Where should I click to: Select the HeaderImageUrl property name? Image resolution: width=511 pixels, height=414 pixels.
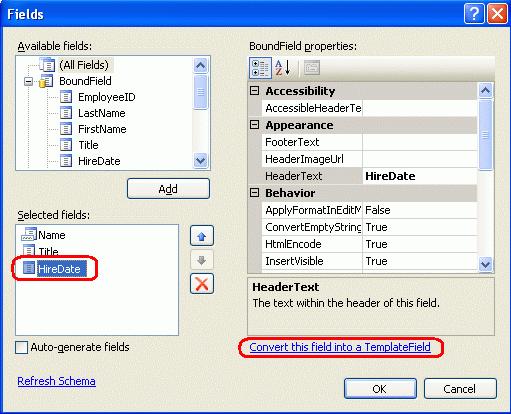point(304,159)
